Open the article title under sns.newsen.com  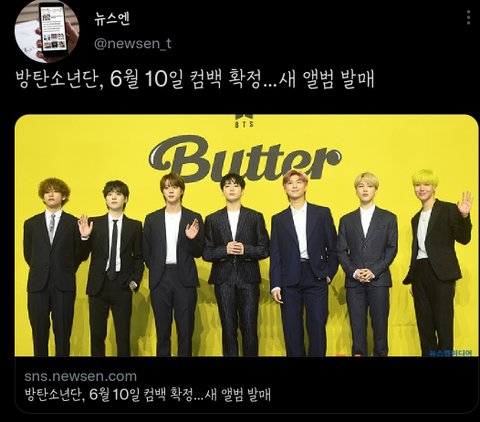[x=148, y=395]
